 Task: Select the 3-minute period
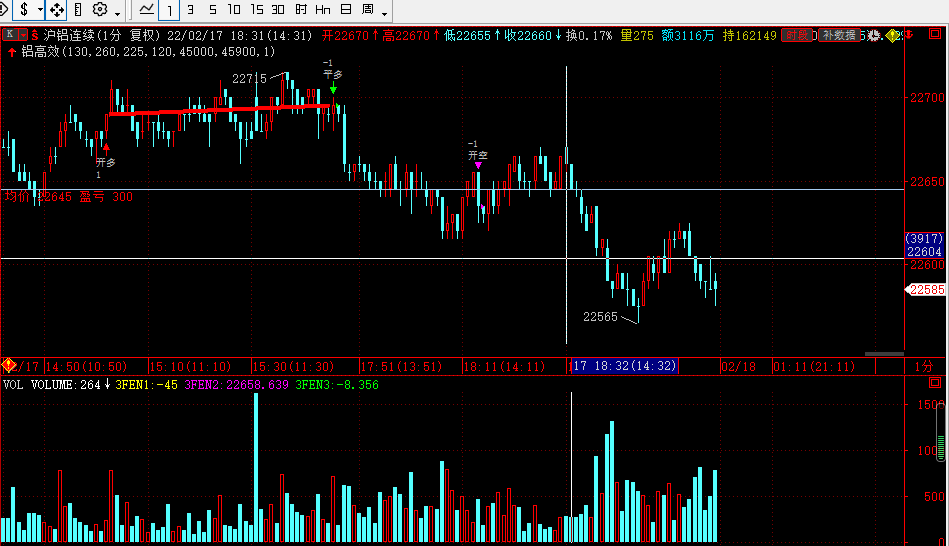pyautogui.click(x=190, y=10)
